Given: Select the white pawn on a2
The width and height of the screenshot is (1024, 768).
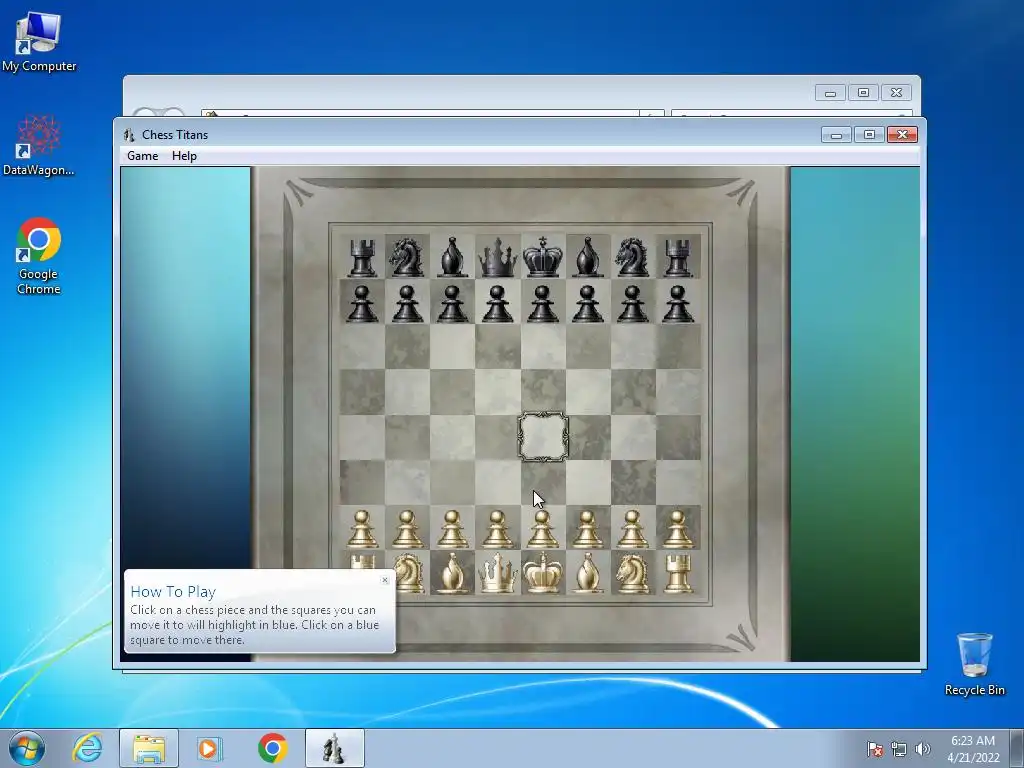Looking at the screenshot, I should tap(362, 529).
